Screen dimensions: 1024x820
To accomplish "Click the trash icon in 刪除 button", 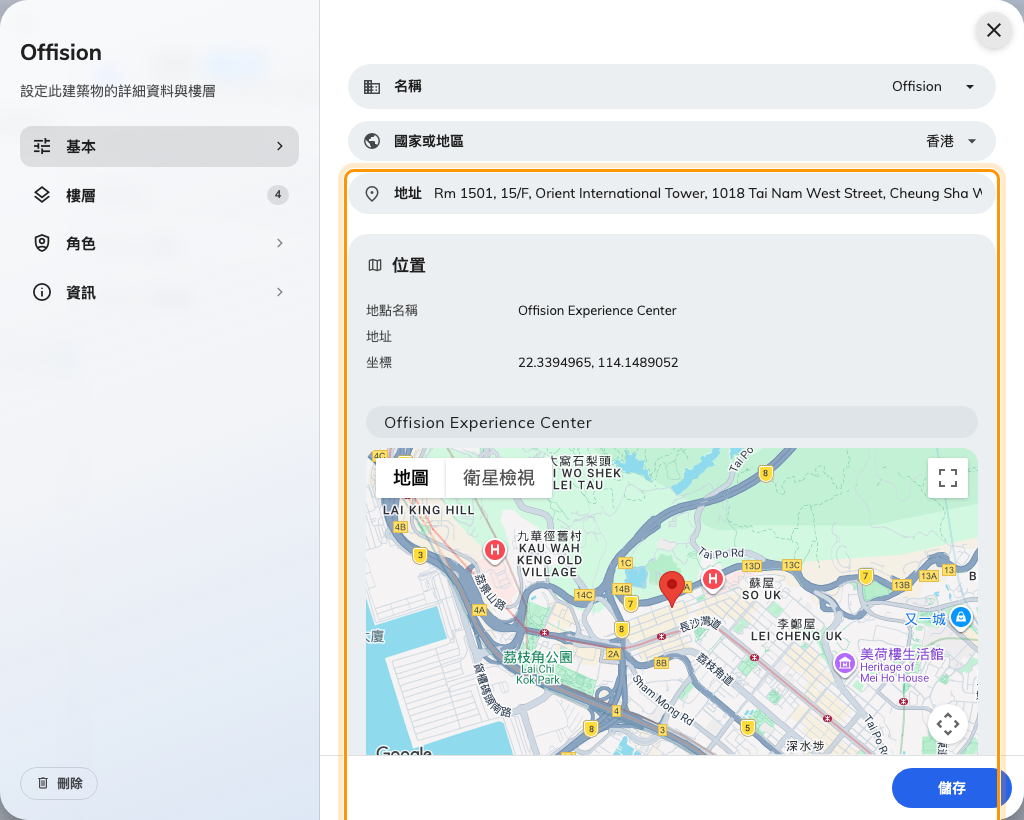I will 43,783.
